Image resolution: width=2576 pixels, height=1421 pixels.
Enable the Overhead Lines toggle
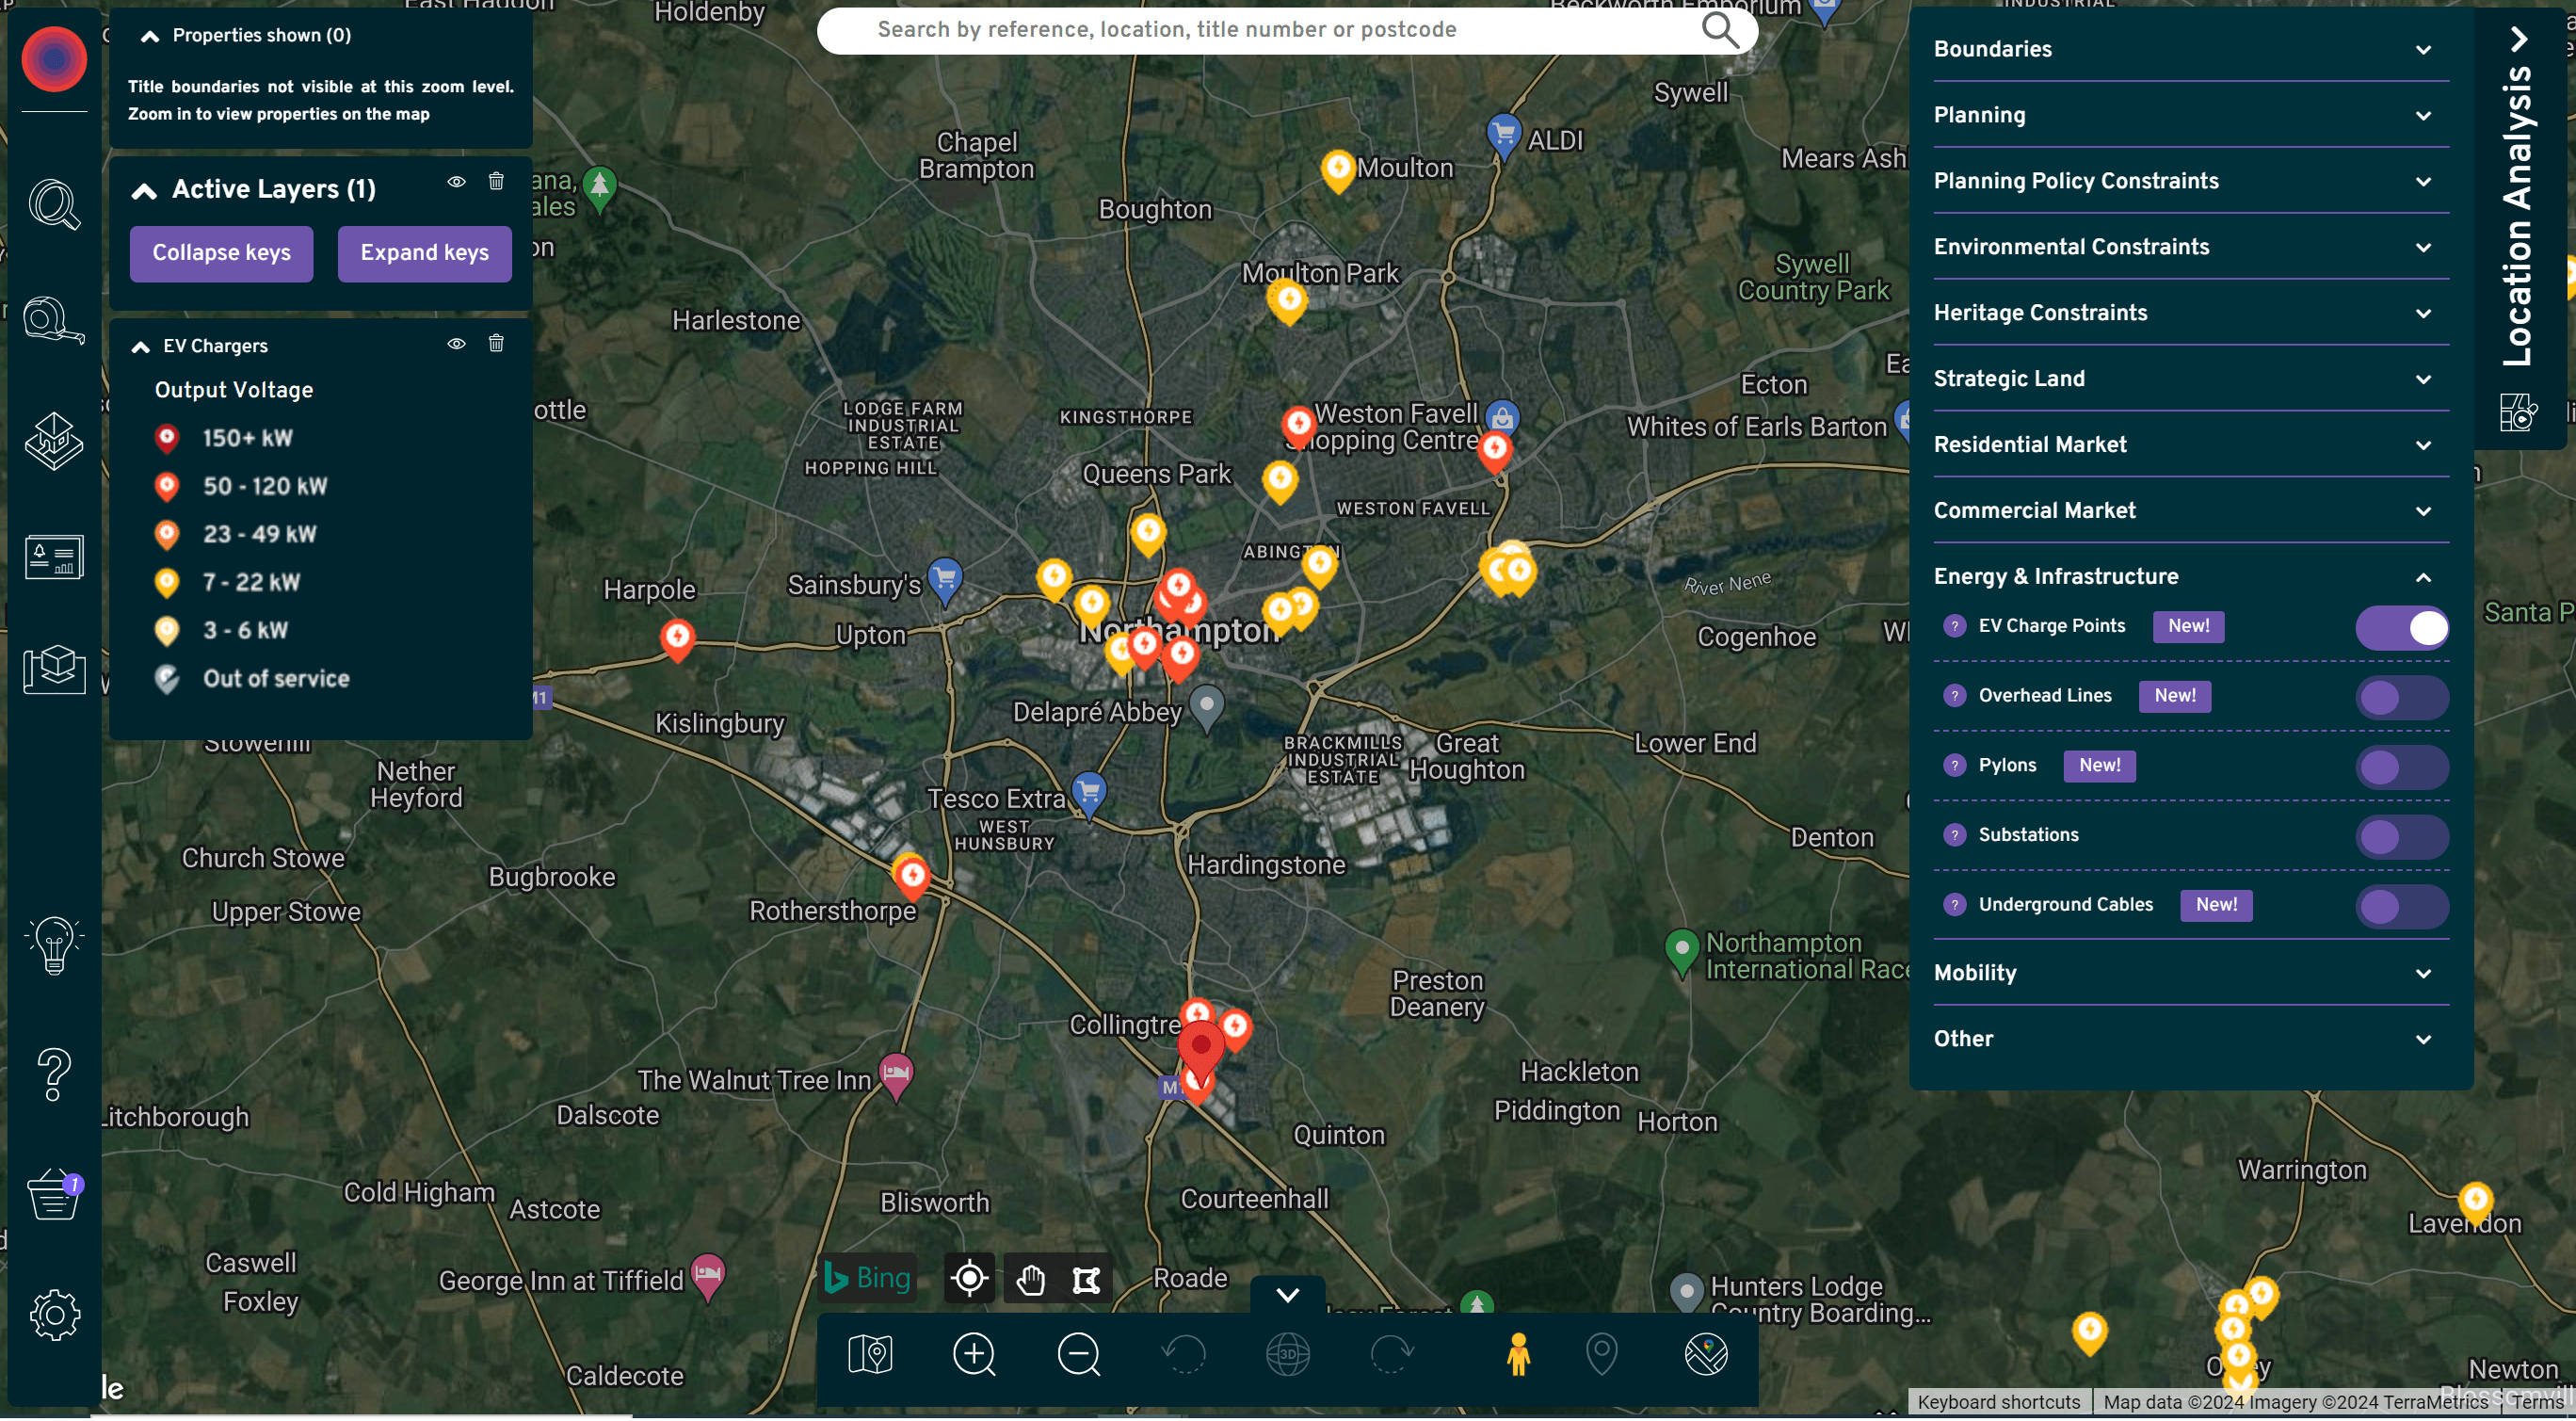coord(2401,698)
